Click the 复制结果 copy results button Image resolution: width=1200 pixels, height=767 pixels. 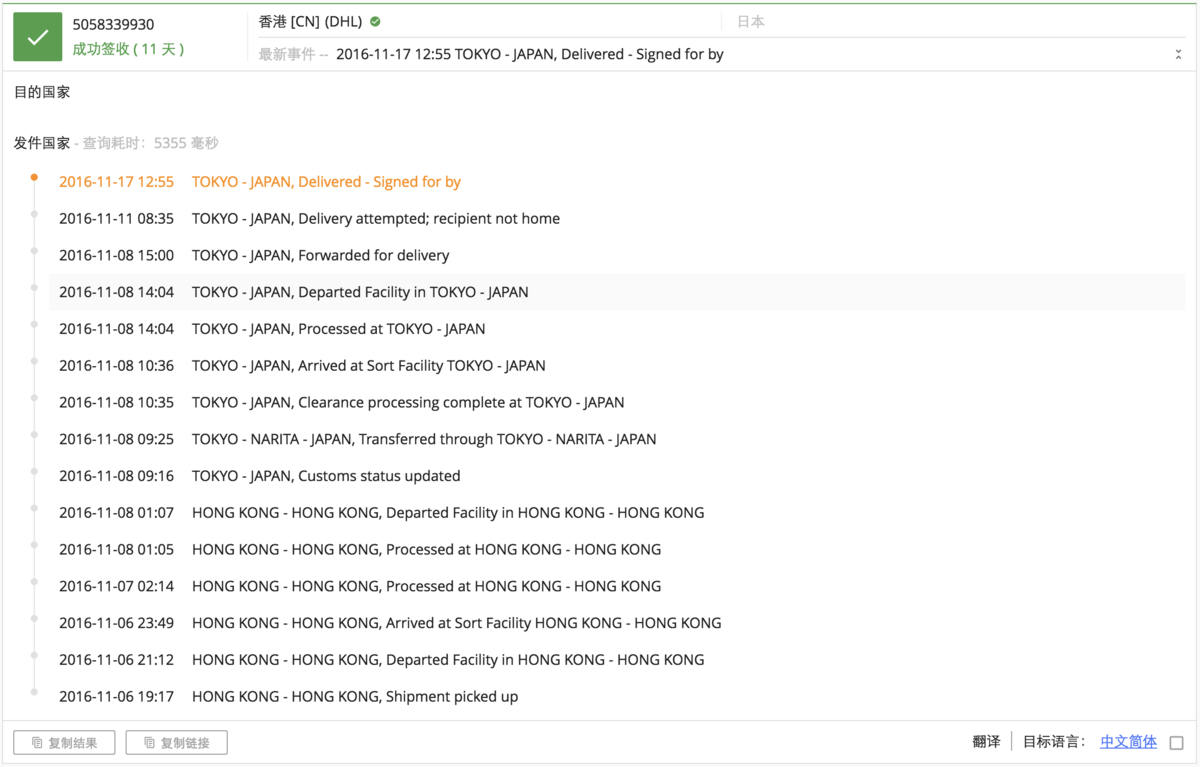coord(64,742)
